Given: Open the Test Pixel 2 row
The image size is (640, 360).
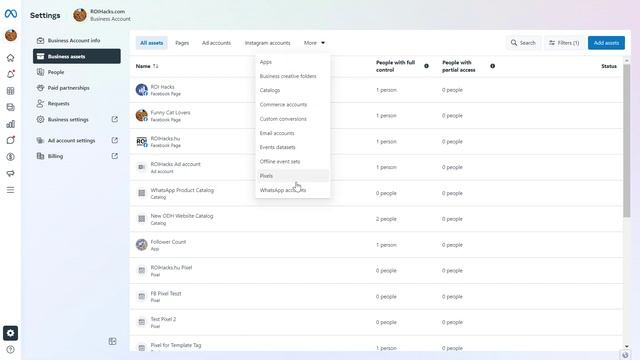Looking at the screenshot, I should (x=376, y=322).
